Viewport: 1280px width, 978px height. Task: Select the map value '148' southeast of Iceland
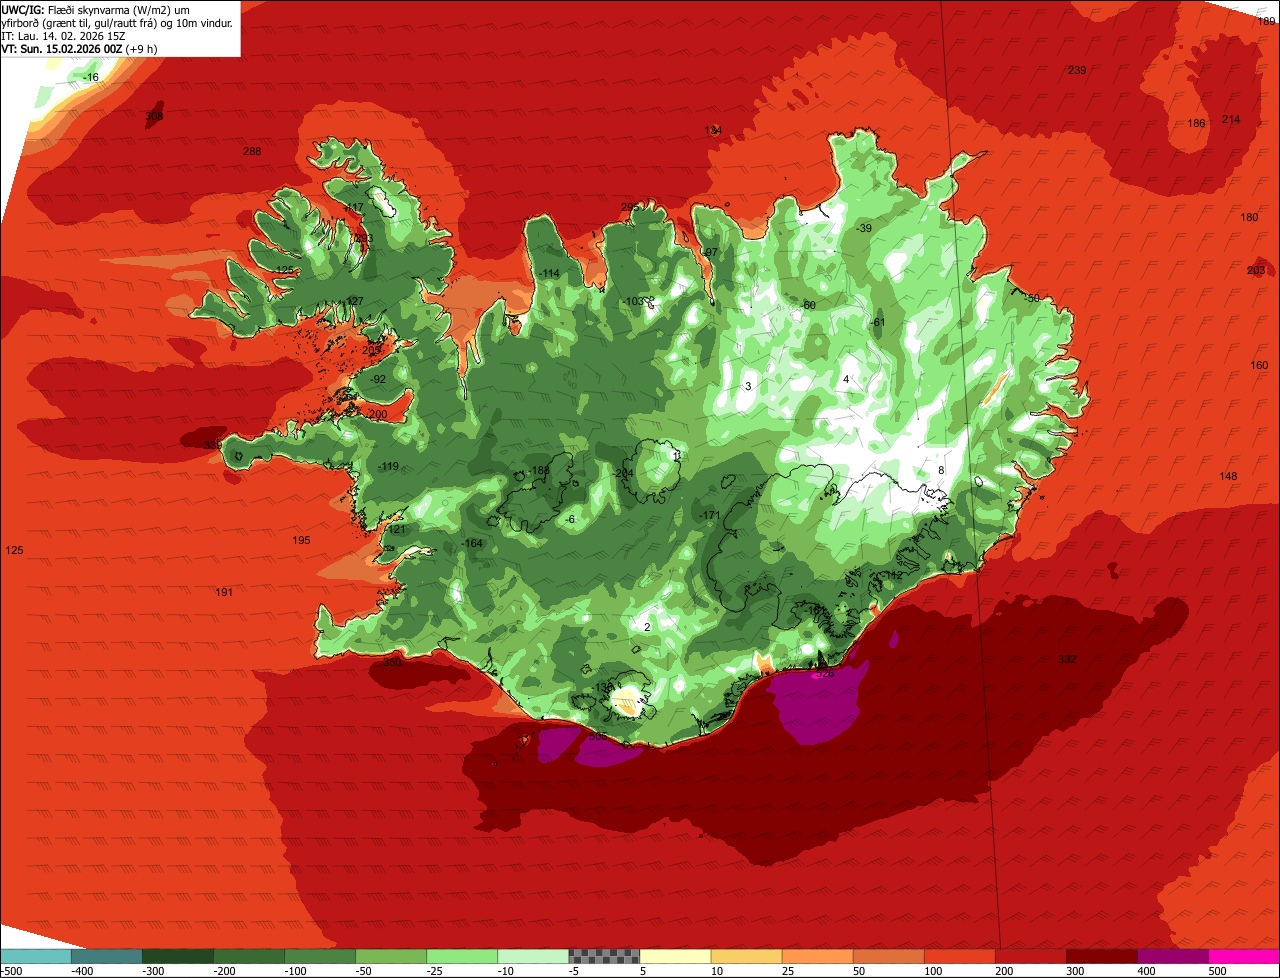click(x=1228, y=476)
